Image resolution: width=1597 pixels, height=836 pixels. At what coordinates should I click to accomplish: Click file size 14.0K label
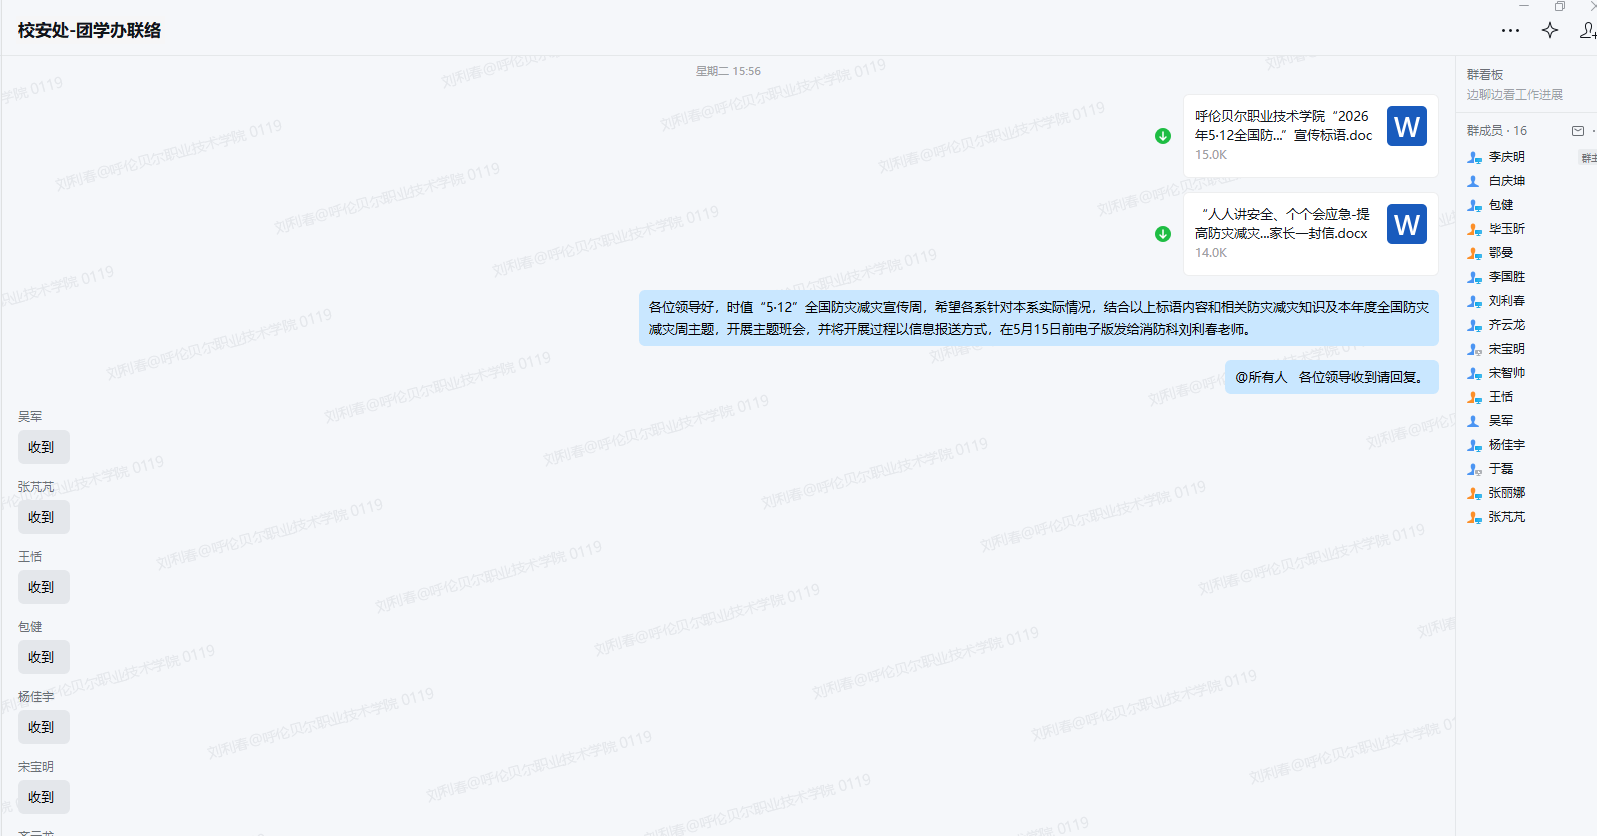point(1211,253)
